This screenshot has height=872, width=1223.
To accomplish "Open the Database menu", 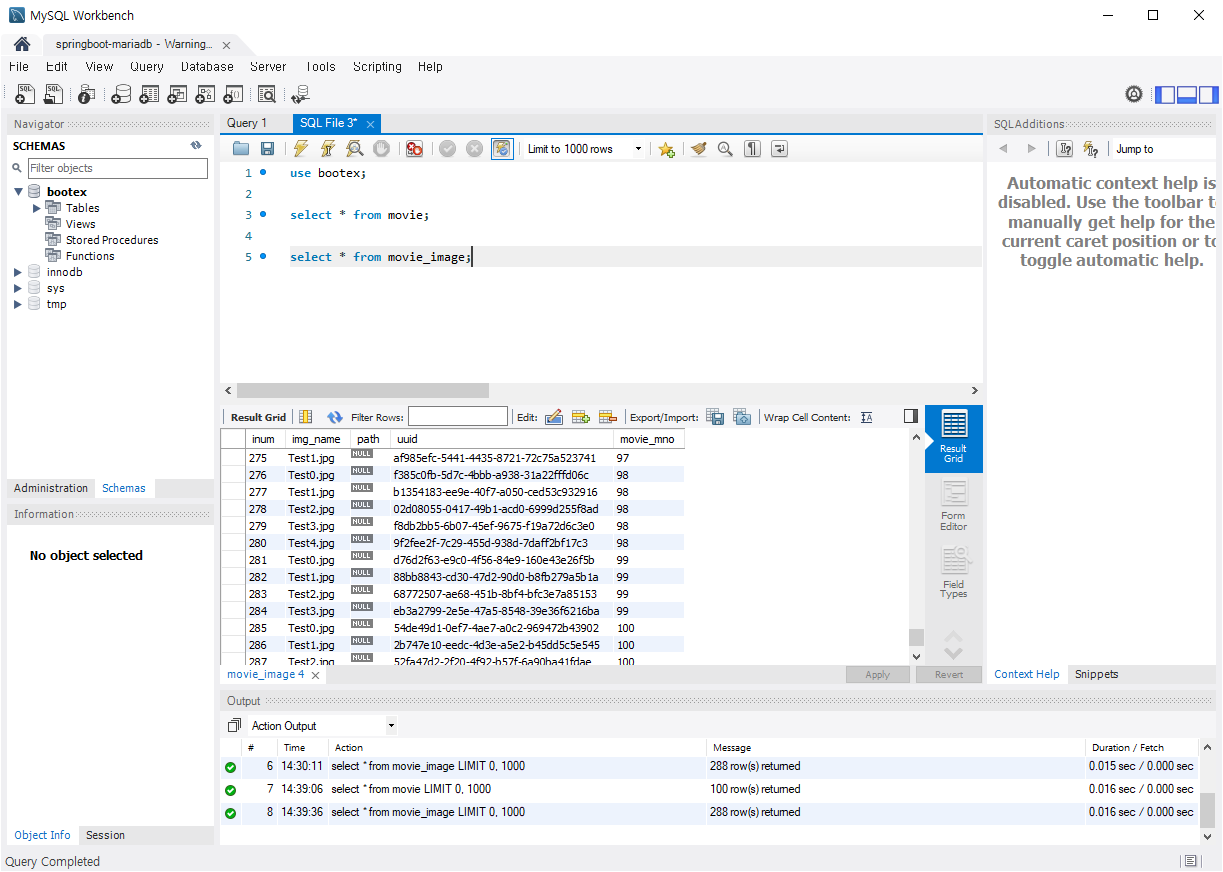I will [207, 67].
